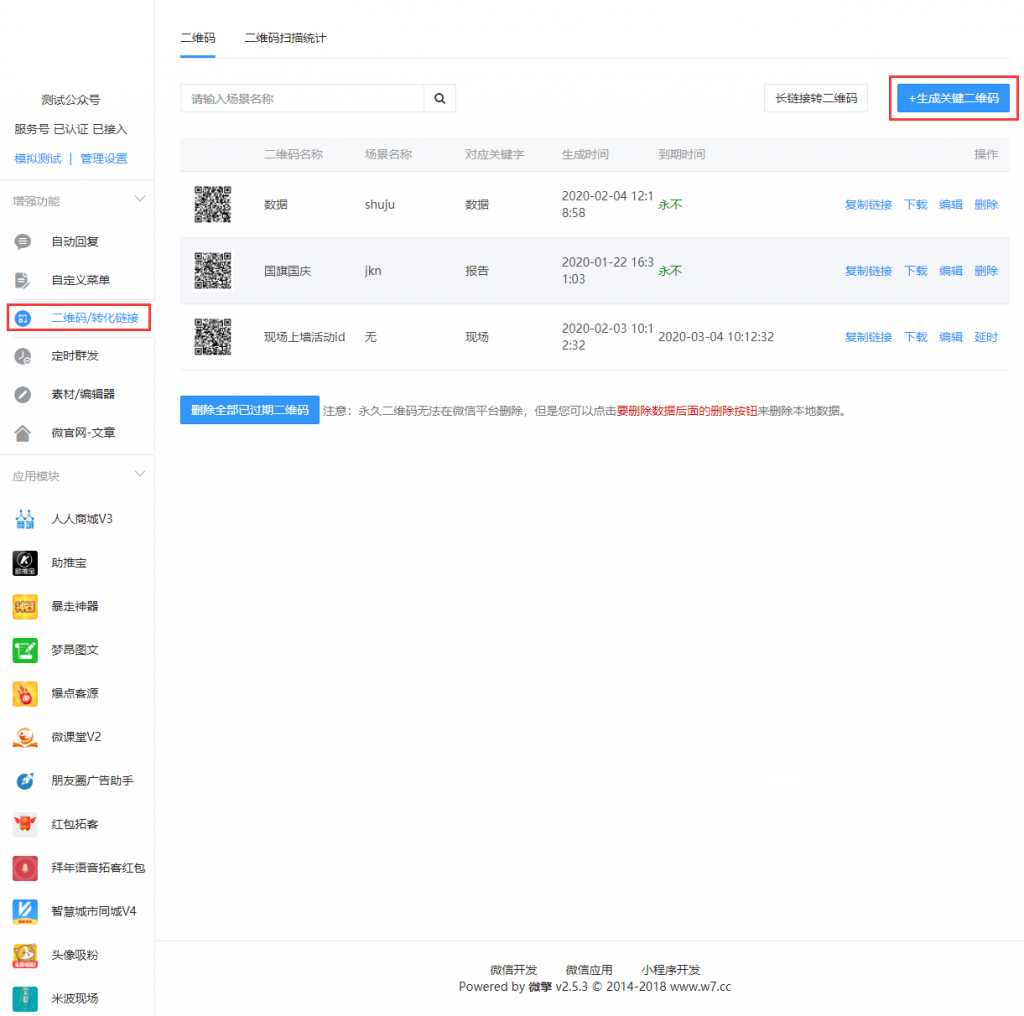Click the 模拟测试 link
This screenshot has height=1016, width=1024.
click(x=38, y=159)
